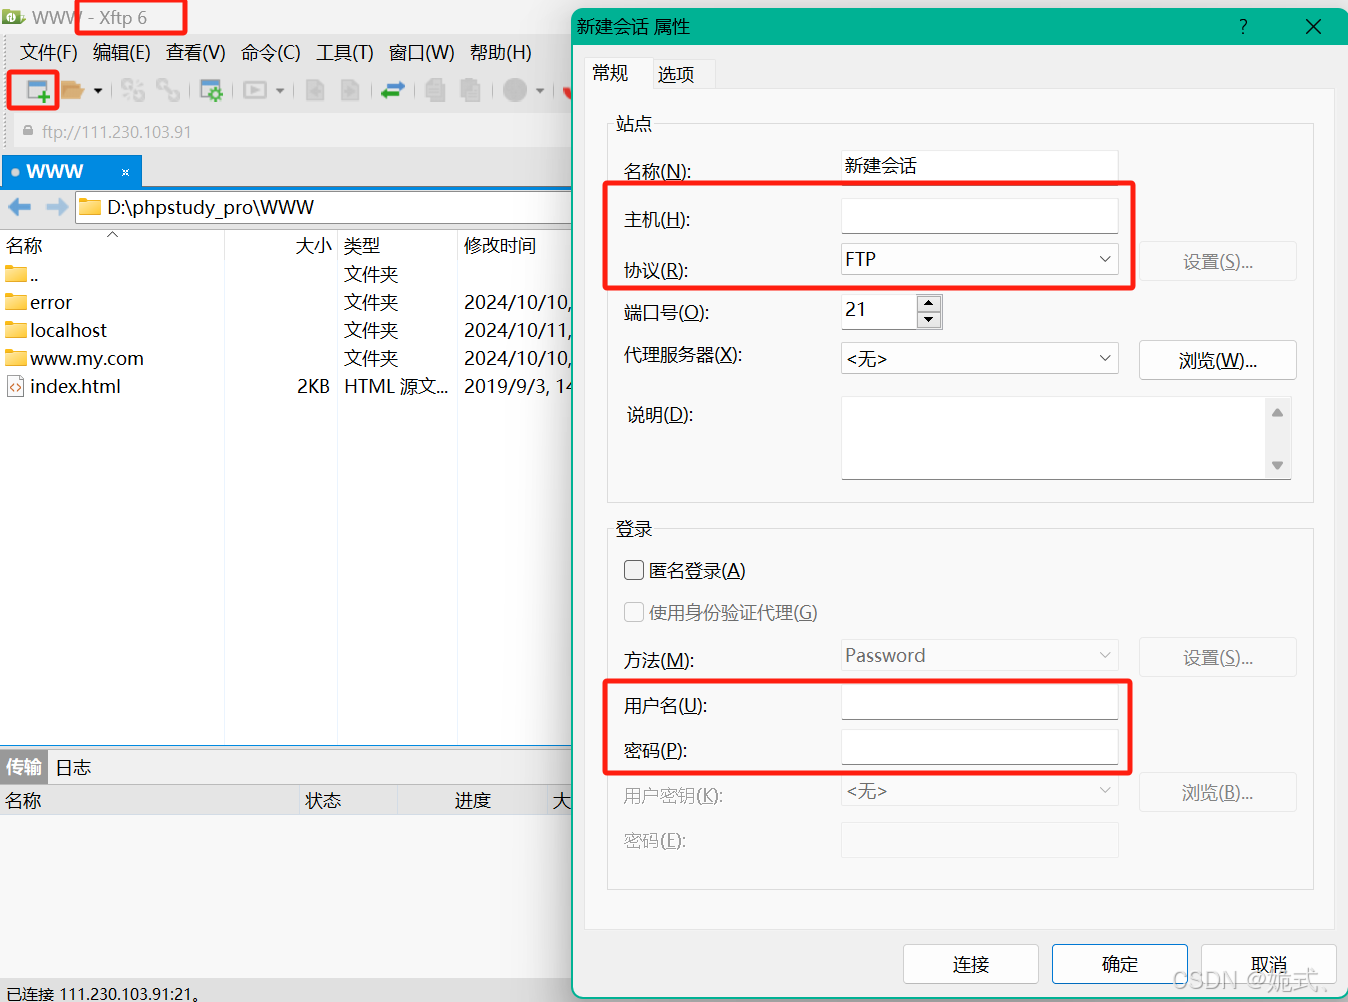Click the 端口号 field showing 21

(x=879, y=311)
